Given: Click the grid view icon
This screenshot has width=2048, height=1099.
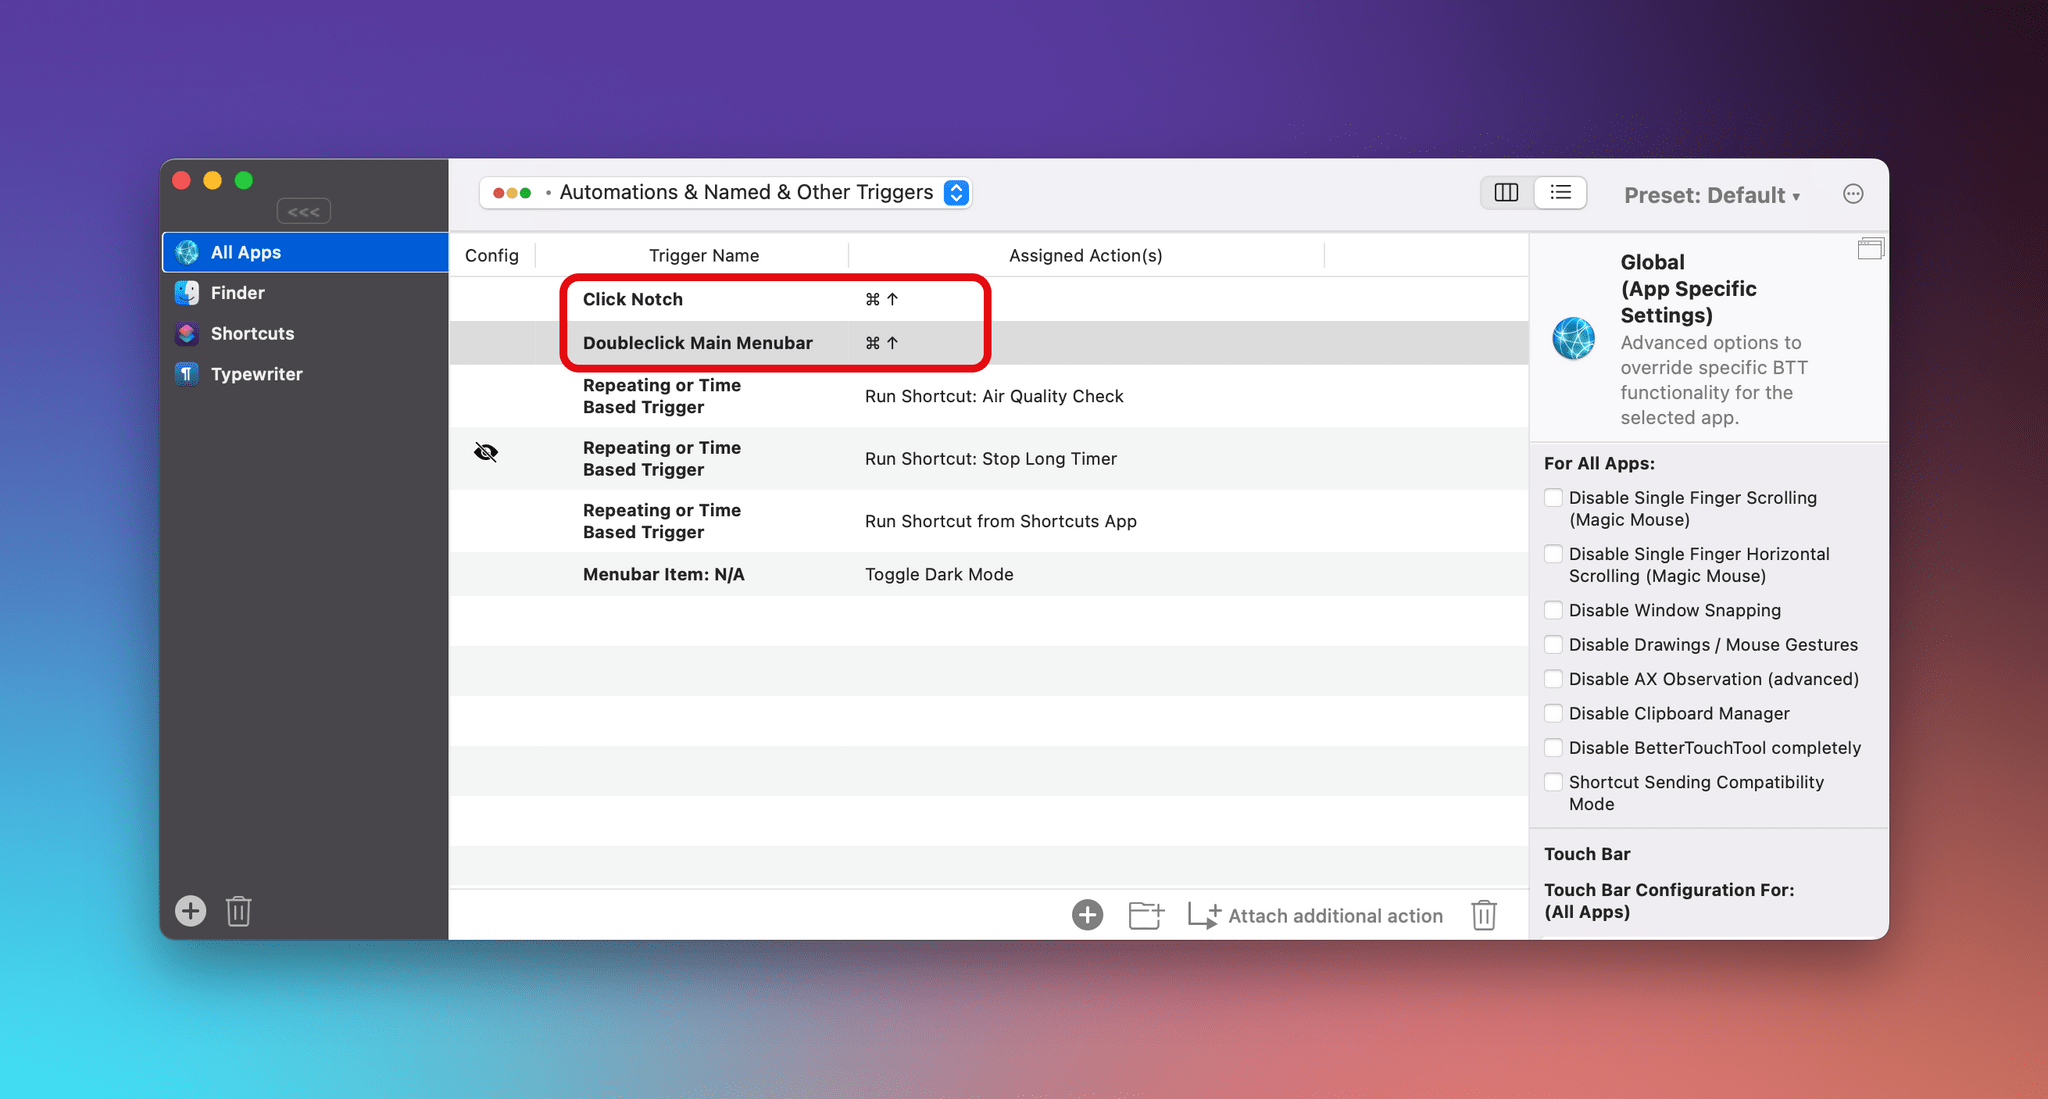Looking at the screenshot, I should (x=1508, y=191).
